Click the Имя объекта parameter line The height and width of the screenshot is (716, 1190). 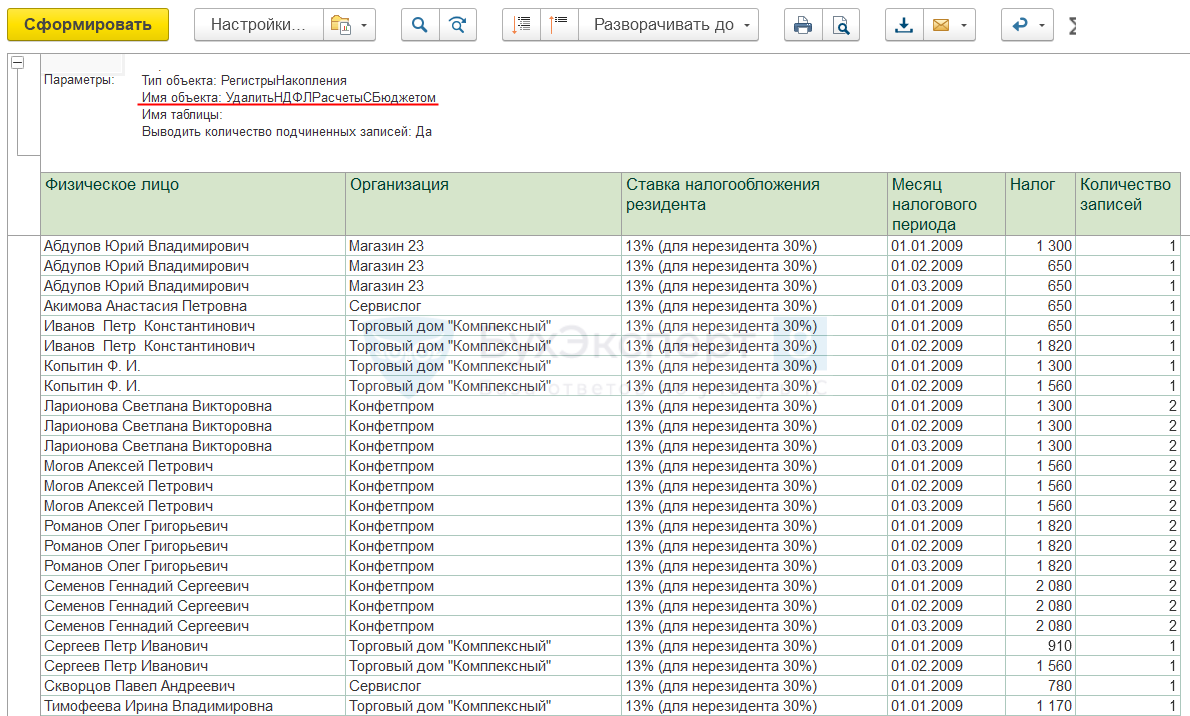[288, 98]
